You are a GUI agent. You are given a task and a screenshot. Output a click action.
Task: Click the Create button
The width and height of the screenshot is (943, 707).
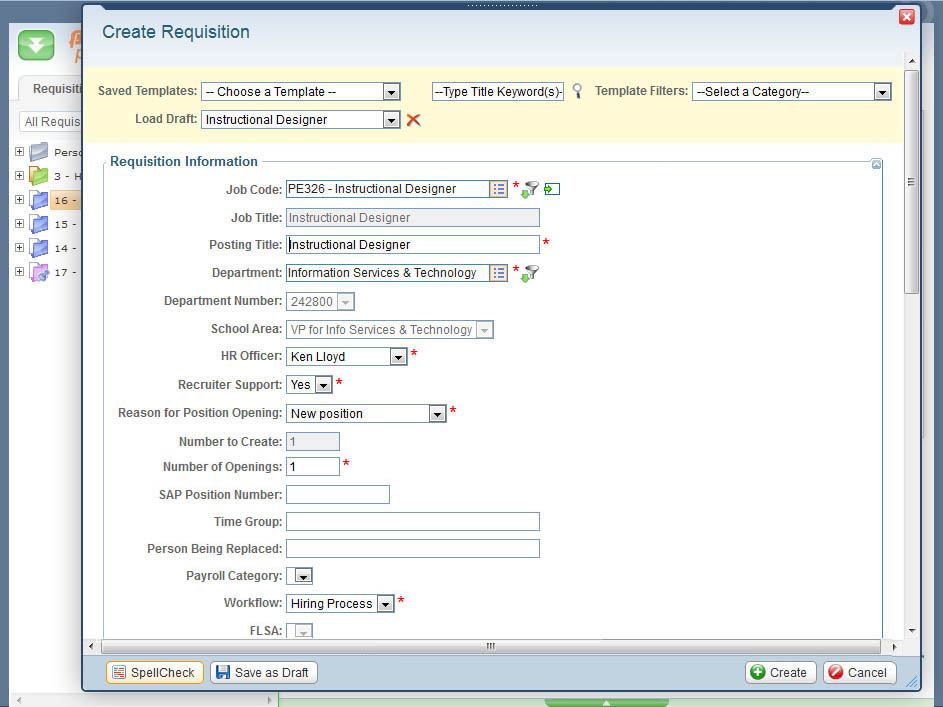point(780,673)
